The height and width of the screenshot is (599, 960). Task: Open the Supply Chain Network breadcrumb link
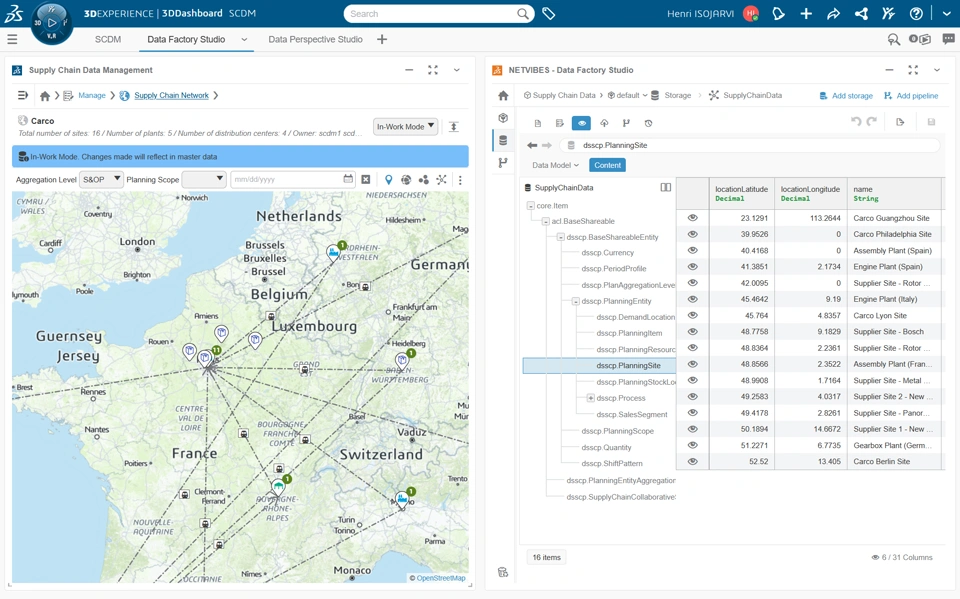[x=171, y=96]
